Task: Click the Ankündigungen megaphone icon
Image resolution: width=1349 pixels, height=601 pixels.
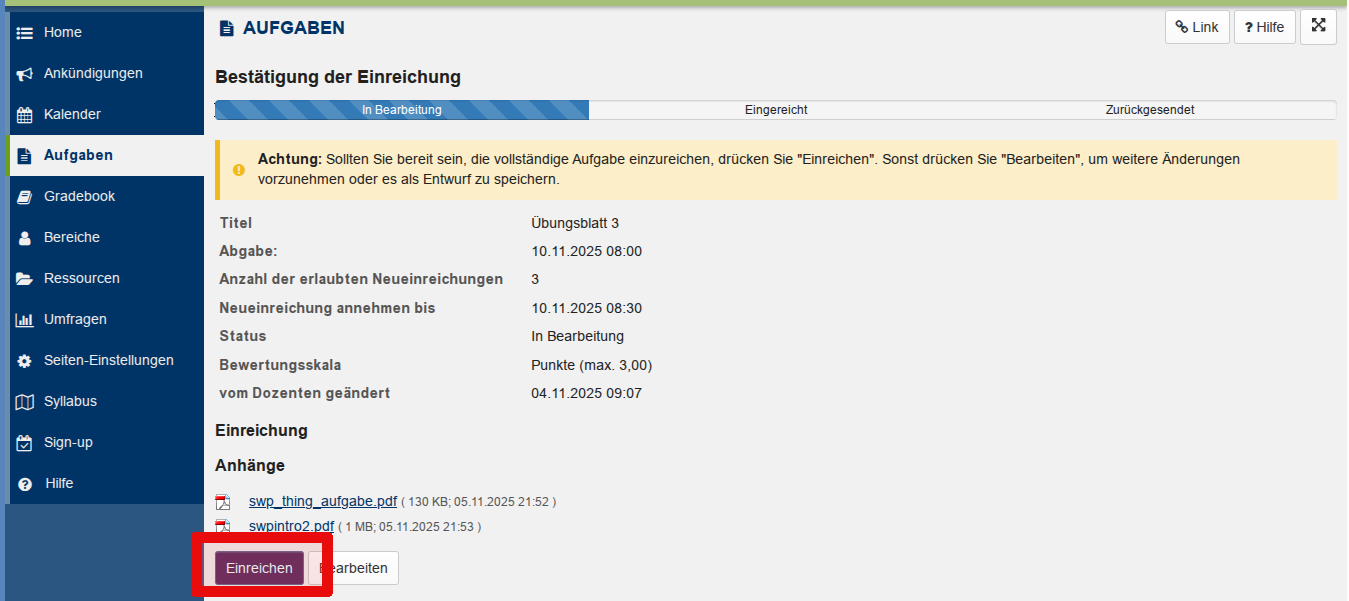Action: pyautogui.click(x=25, y=74)
